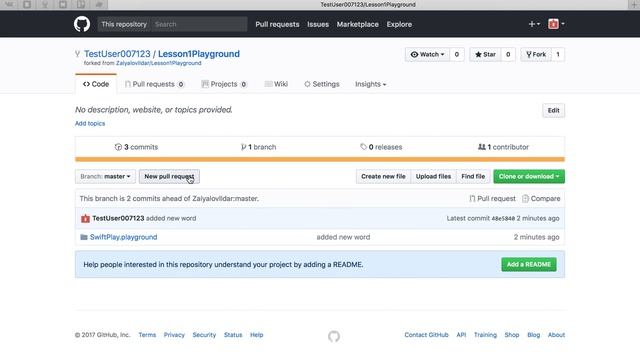Click the Fork button
The width and height of the screenshot is (640, 360).
pyautogui.click(x=536, y=54)
